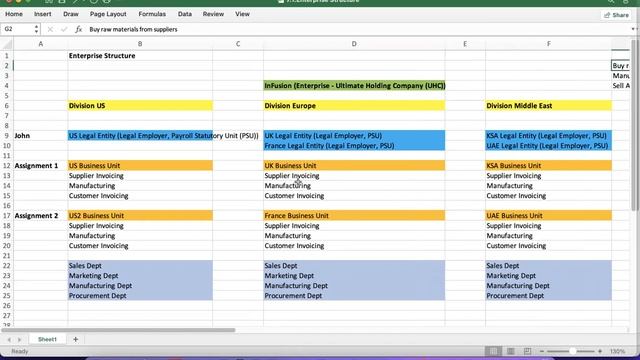Open the Insert ribbon tab
This screenshot has height=360, width=640.
42,14
